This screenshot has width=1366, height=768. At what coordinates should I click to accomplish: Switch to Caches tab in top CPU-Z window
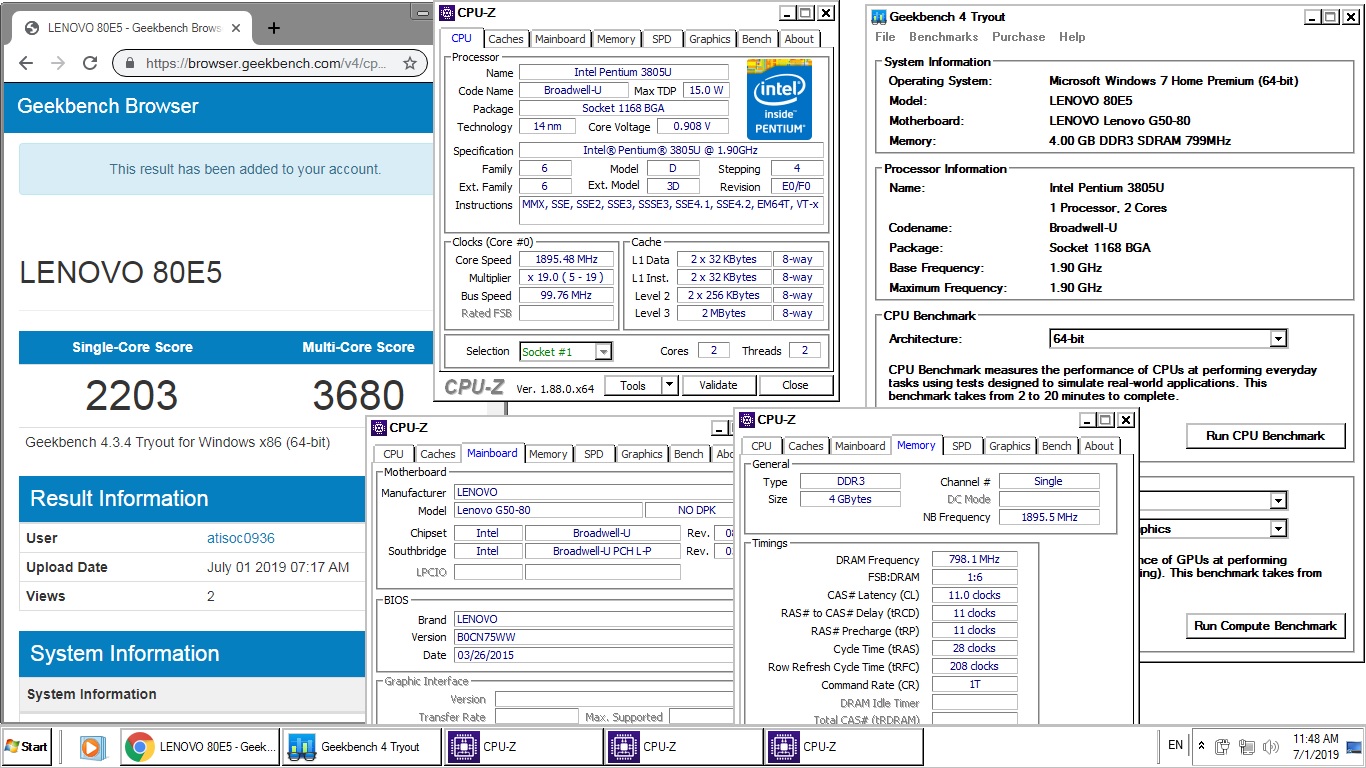click(506, 39)
